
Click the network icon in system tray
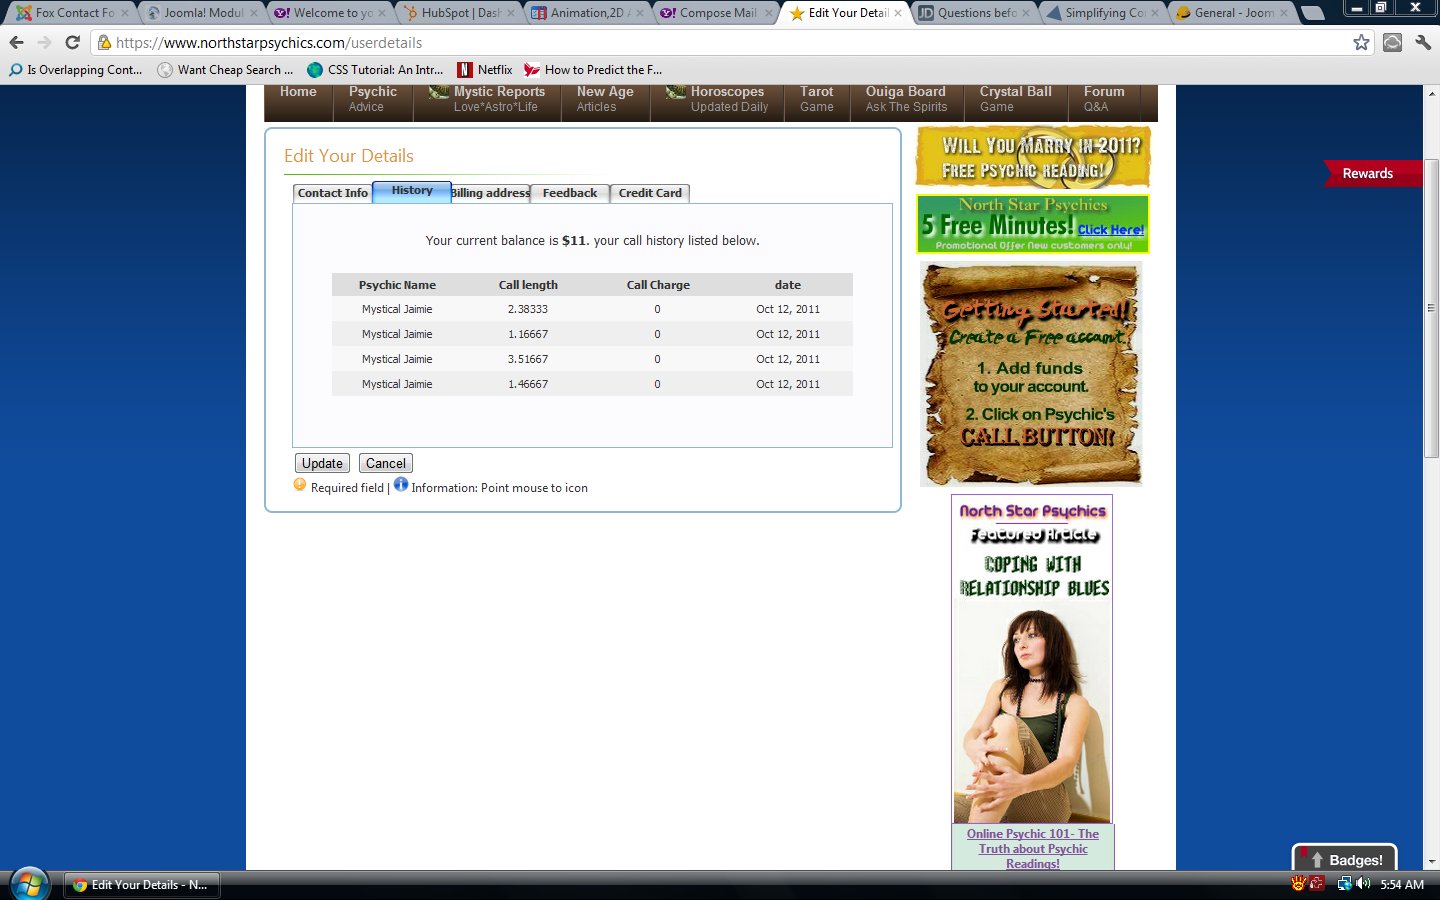tap(1344, 884)
